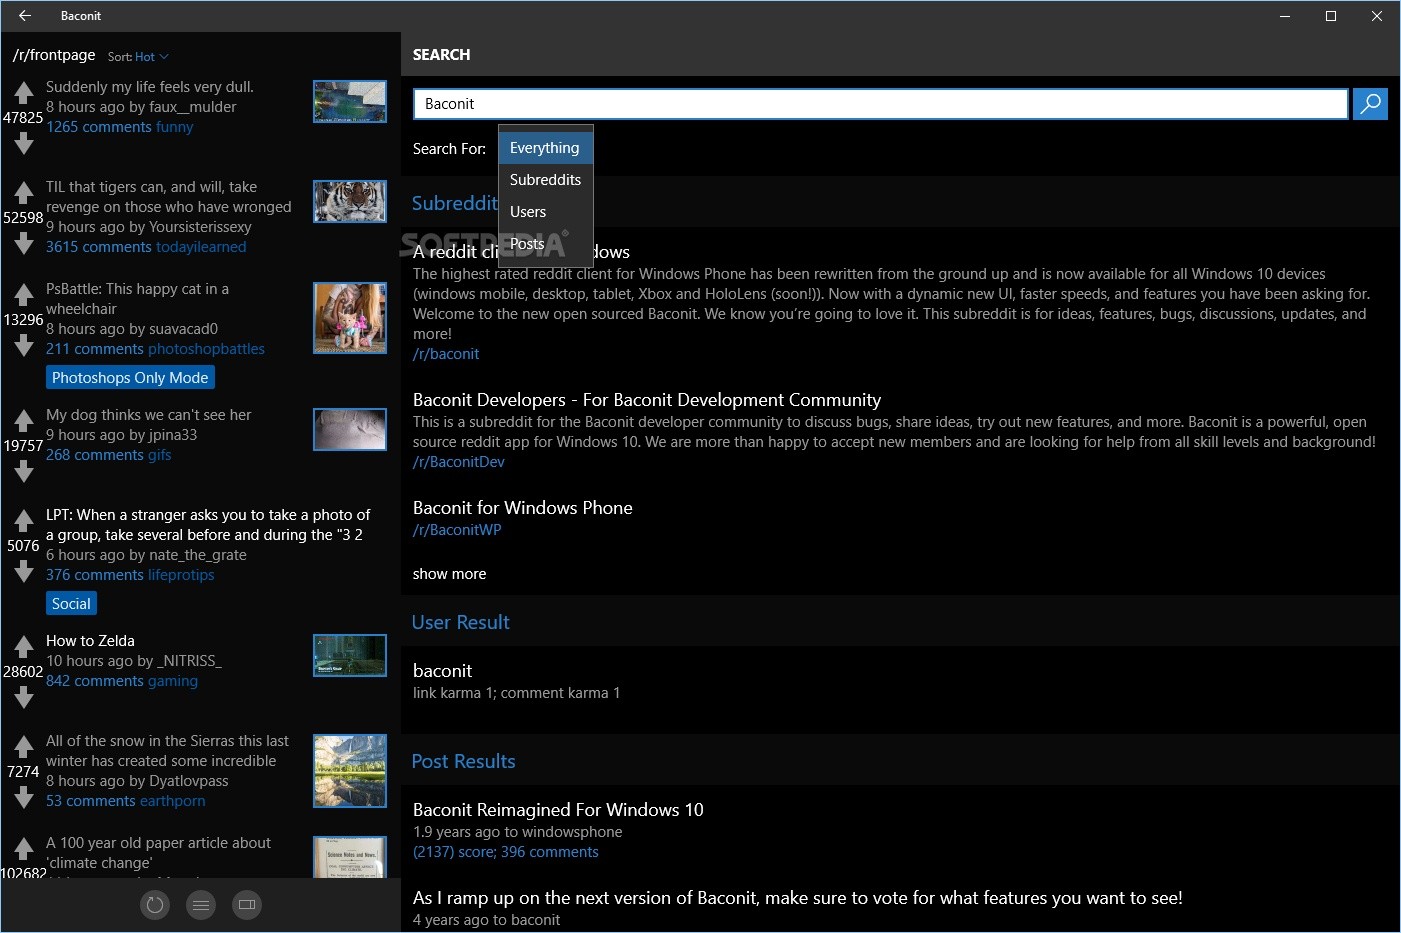
Task: Click the /r/frontpage subreddit header
Action: (54, 55)
